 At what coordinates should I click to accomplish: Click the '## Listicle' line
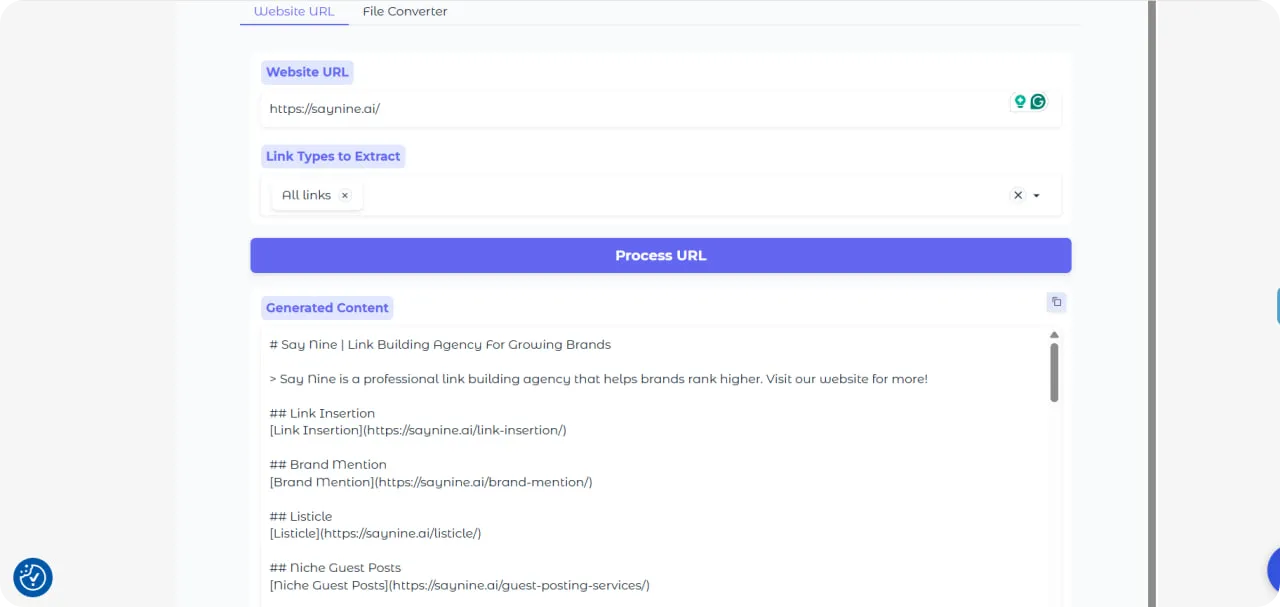coord(301,516)
